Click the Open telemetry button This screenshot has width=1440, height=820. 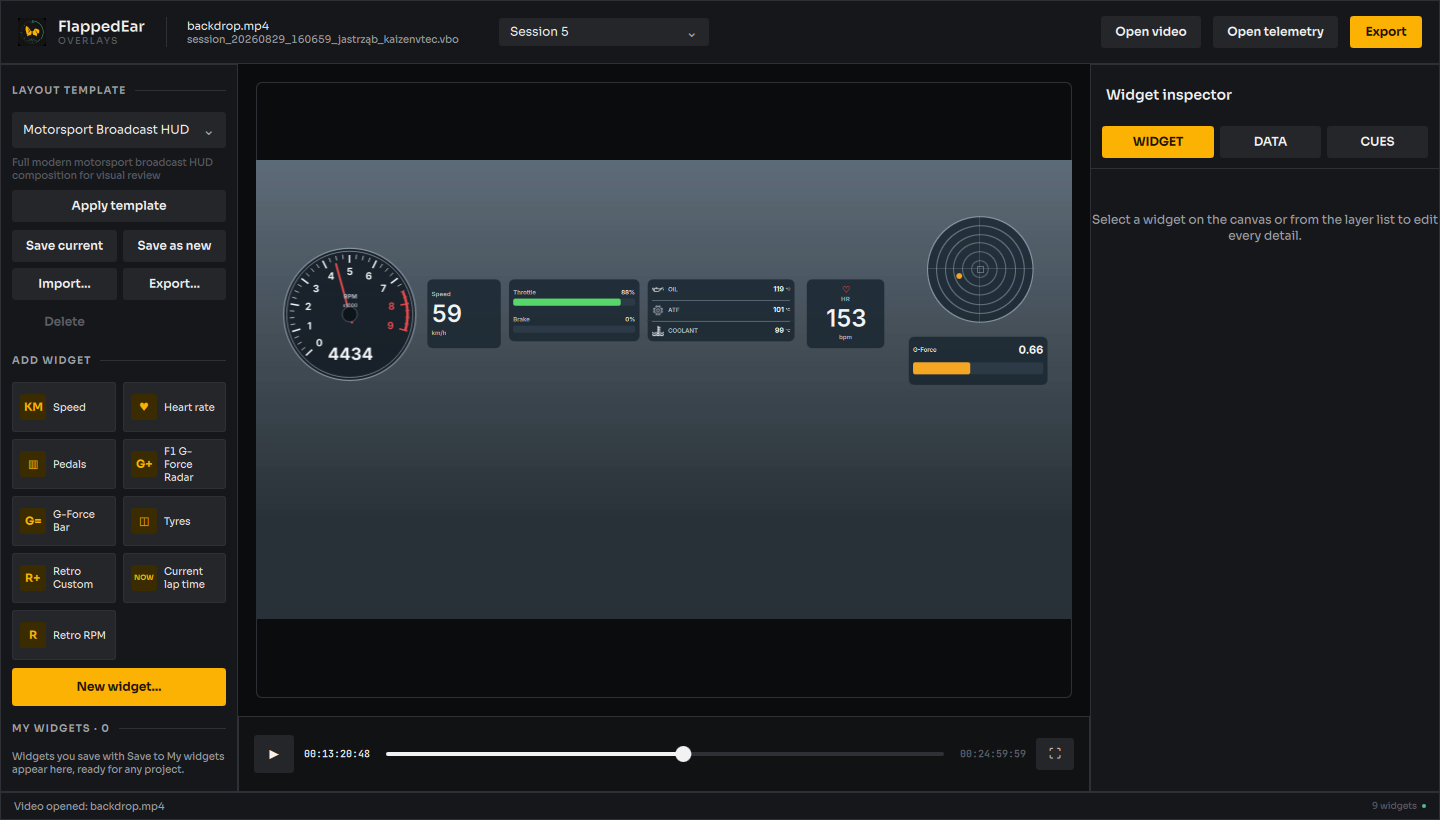[x=1275, y=32]
